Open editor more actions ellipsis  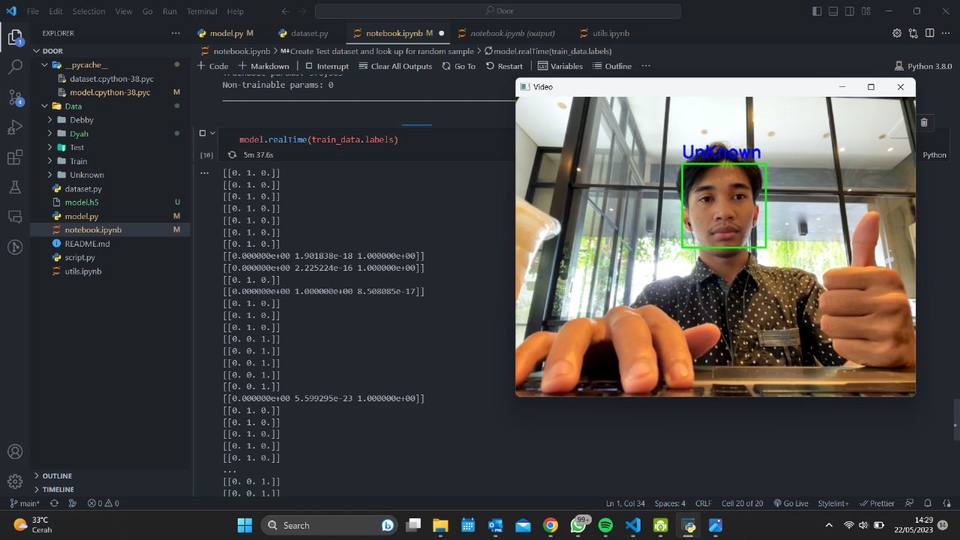[x=945, y=33]
